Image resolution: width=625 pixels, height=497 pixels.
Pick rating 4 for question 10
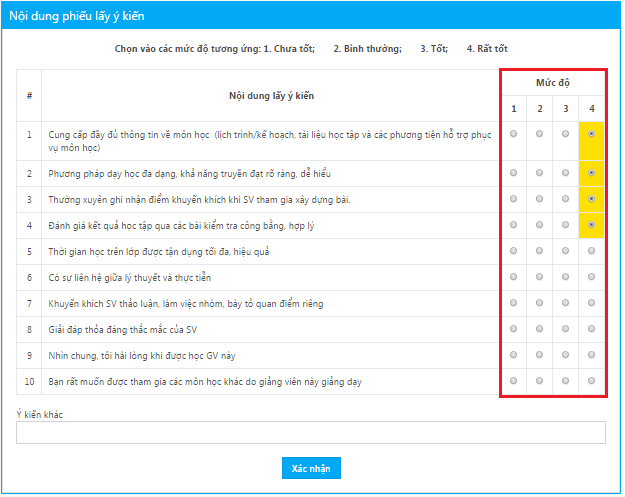tap(592, 381)
